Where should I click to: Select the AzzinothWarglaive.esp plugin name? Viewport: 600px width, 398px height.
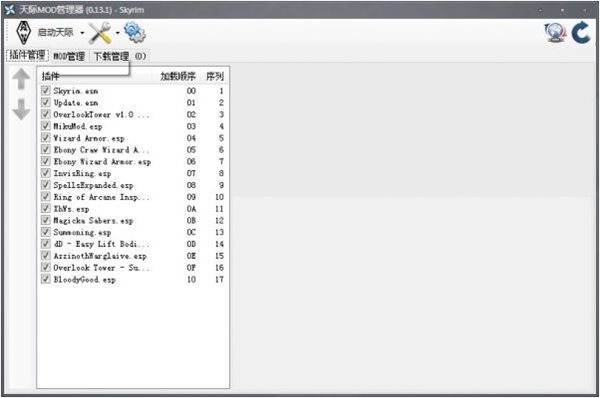100,256
